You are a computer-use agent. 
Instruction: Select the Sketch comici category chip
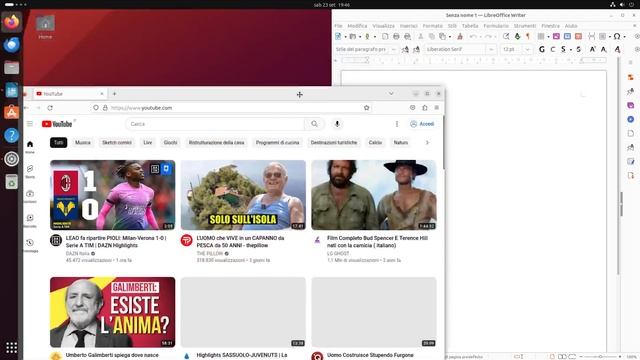point(117,142)
